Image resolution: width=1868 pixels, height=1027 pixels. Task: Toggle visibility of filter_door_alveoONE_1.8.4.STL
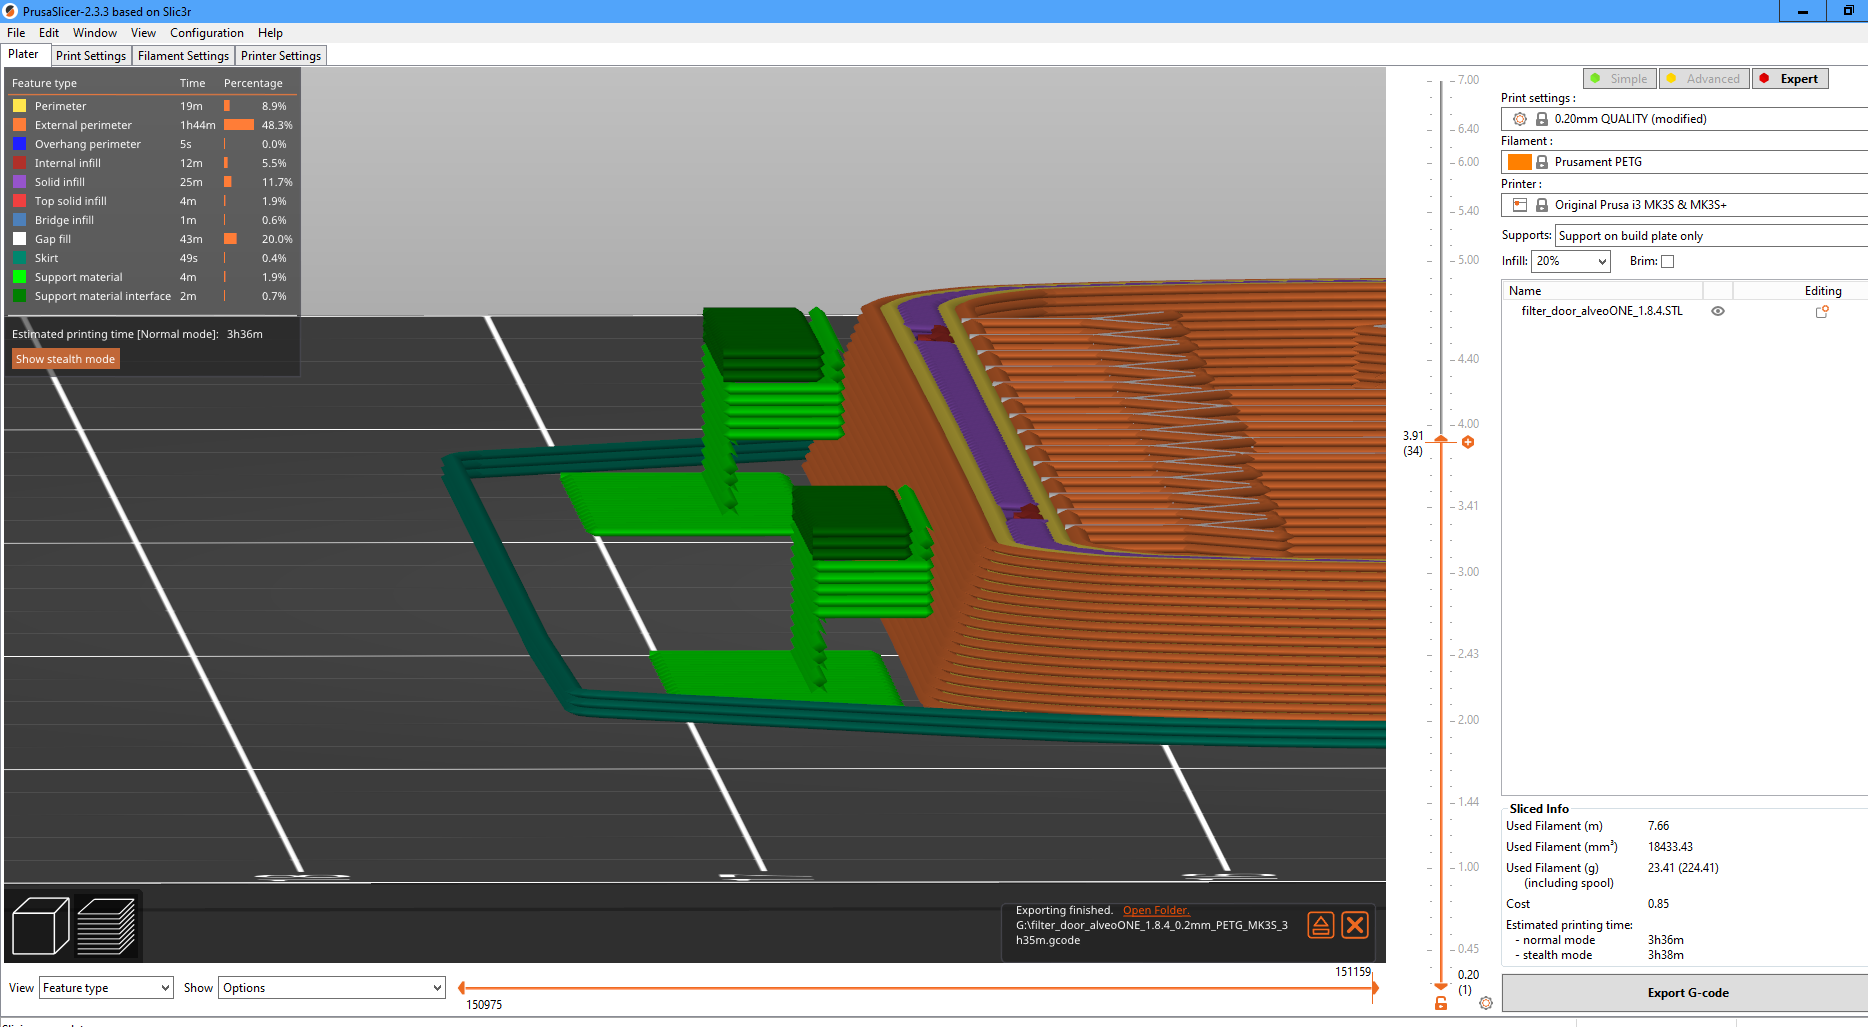tap(1718, 311)
